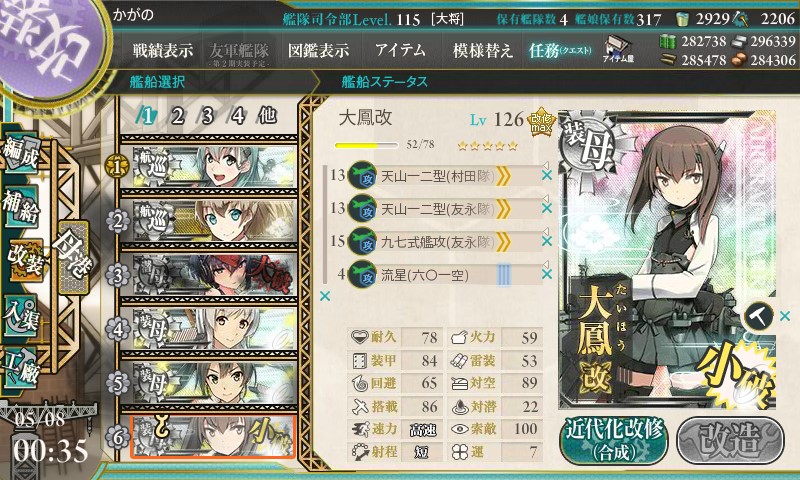Click the 母港 home port icon
The height and width of the screenshot is (480, 800).
click(73, 258)
